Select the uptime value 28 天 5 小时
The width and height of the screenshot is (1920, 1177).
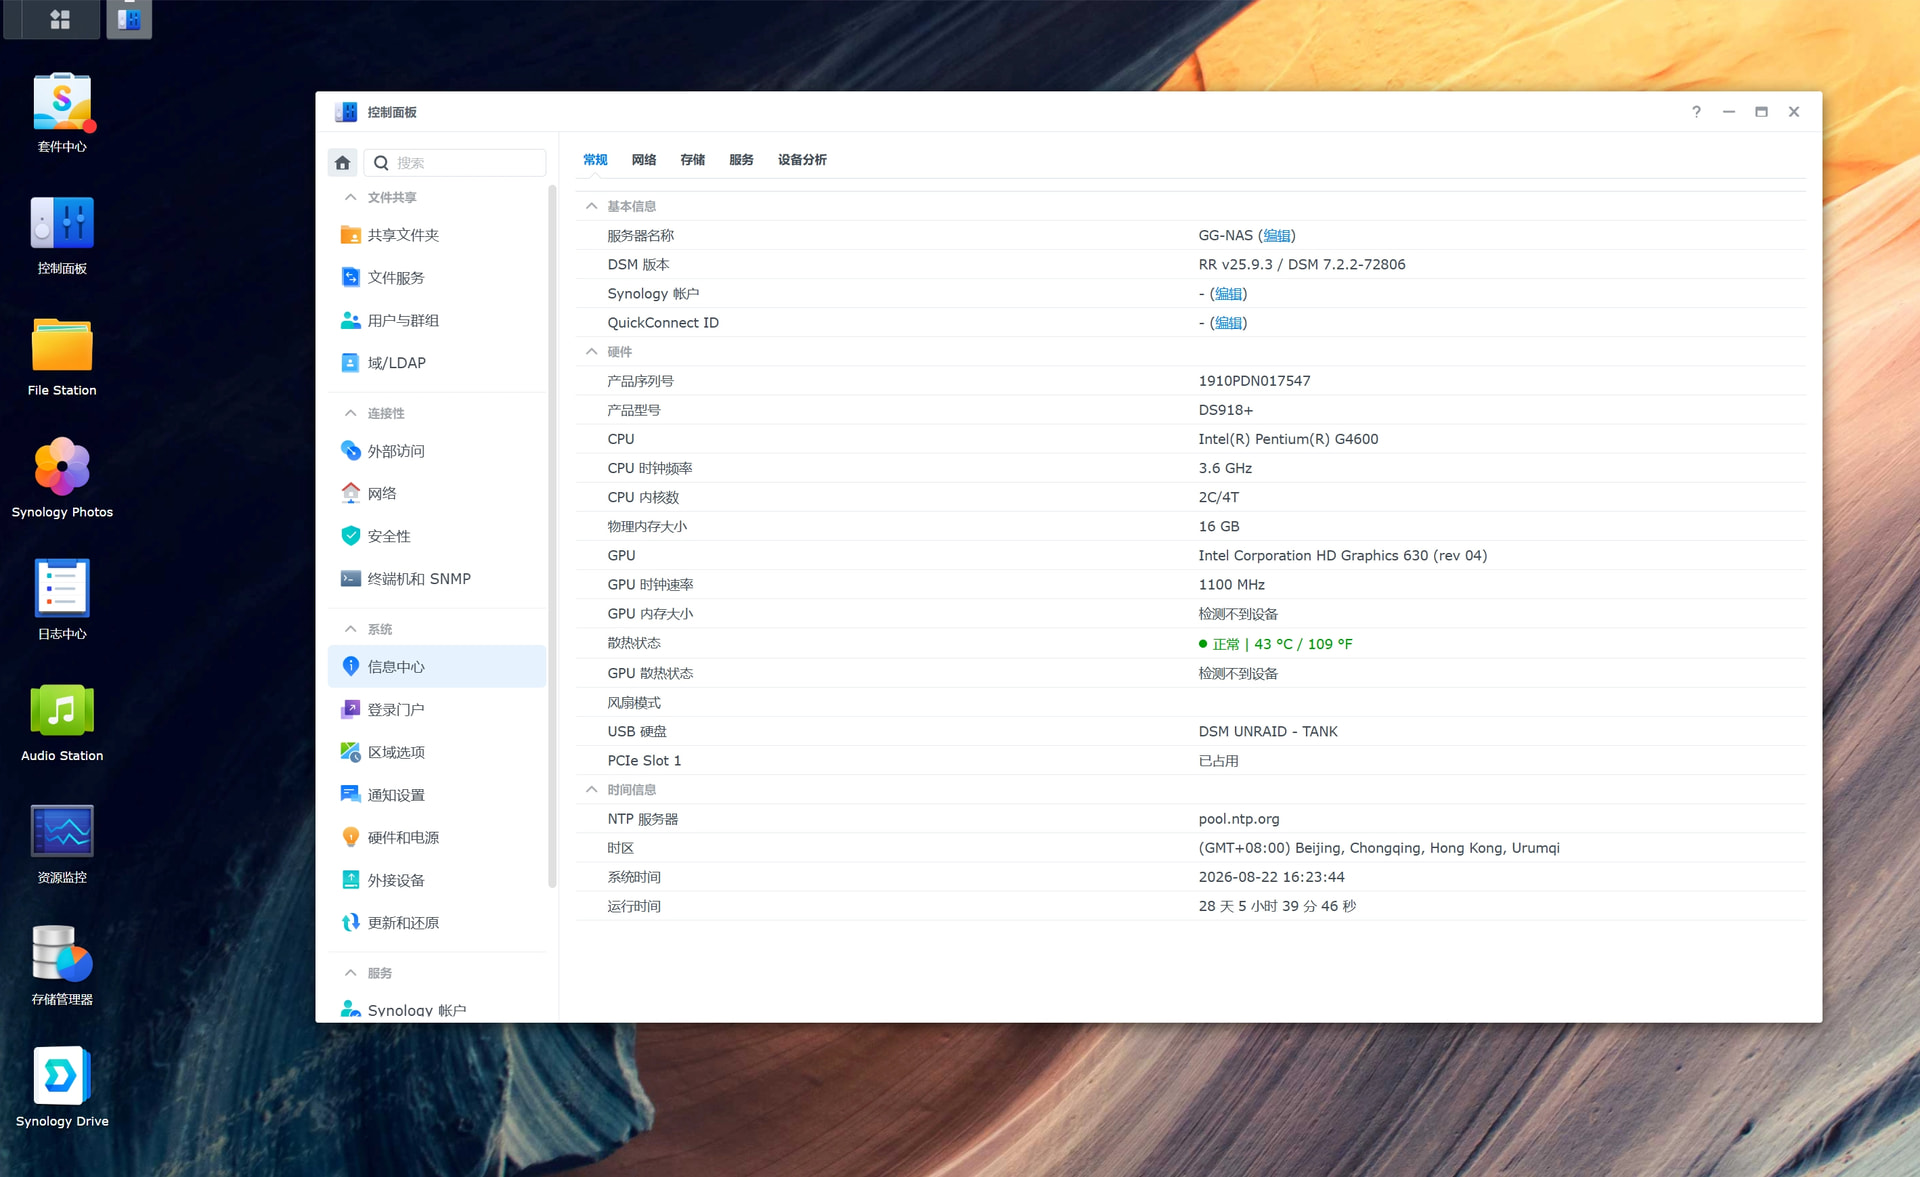1277,906
